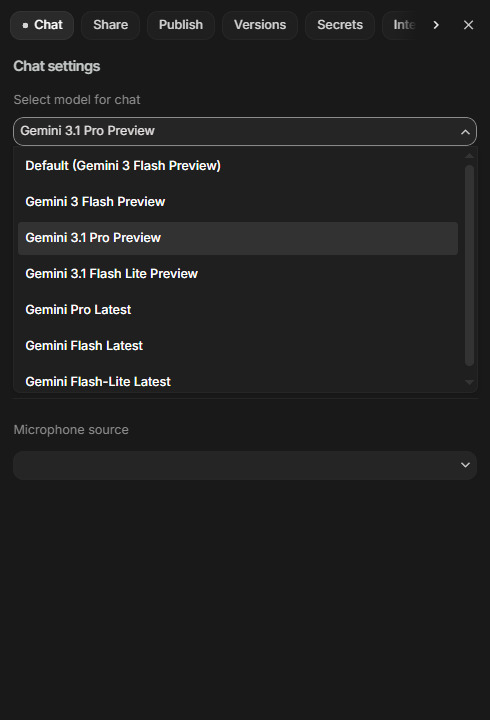The height and width of the screenshot is (720, 490).
Task: Click the right arrow to show more tabs
Action: [436, 25]
